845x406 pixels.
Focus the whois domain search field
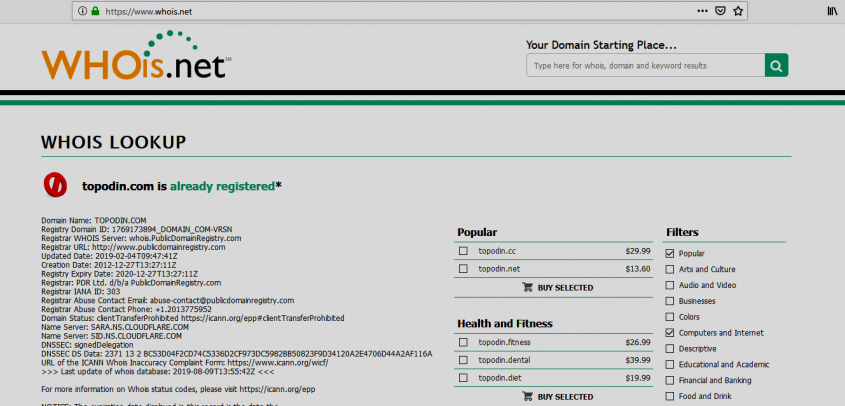pos(645,66)
